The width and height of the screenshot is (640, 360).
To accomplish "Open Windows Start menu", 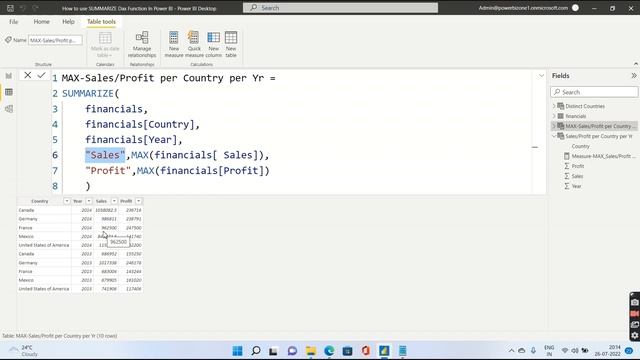I will tap(237, 351).
